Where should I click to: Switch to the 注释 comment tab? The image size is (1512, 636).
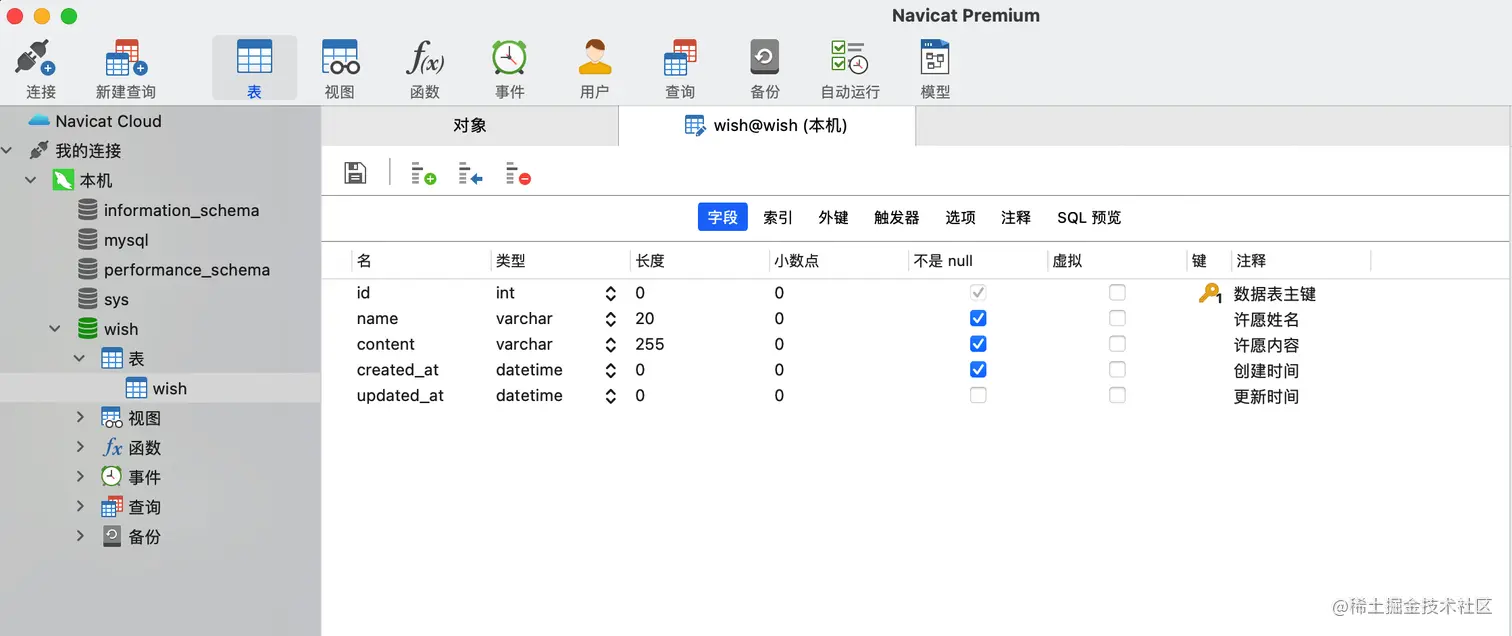click(x=1016, y=217)
